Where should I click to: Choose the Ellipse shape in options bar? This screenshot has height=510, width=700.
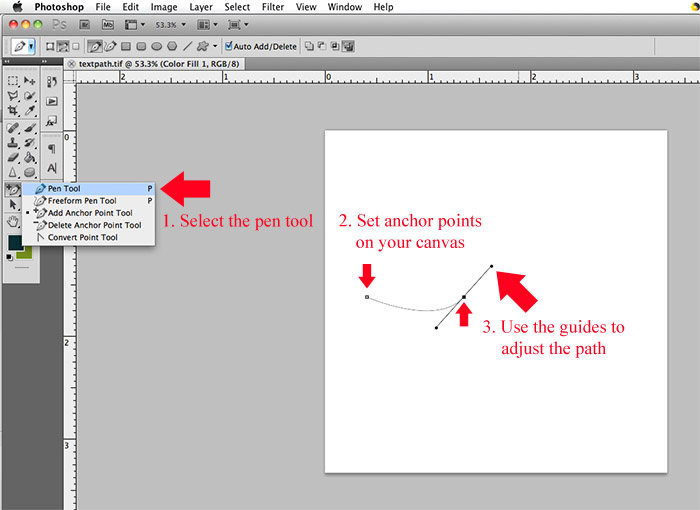[156, 46]
